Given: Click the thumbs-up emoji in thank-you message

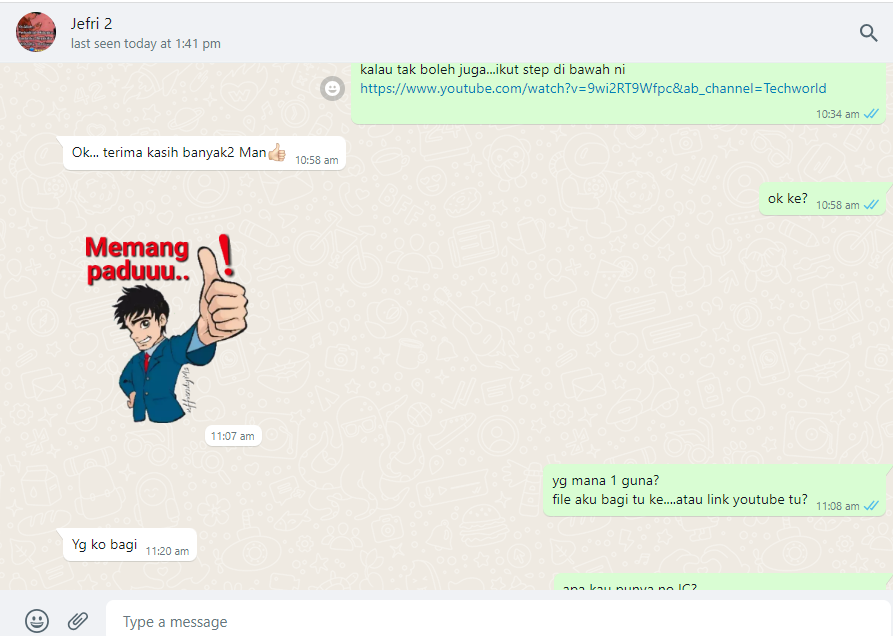Looking at the screenshot, I should (x=277, y=153).
